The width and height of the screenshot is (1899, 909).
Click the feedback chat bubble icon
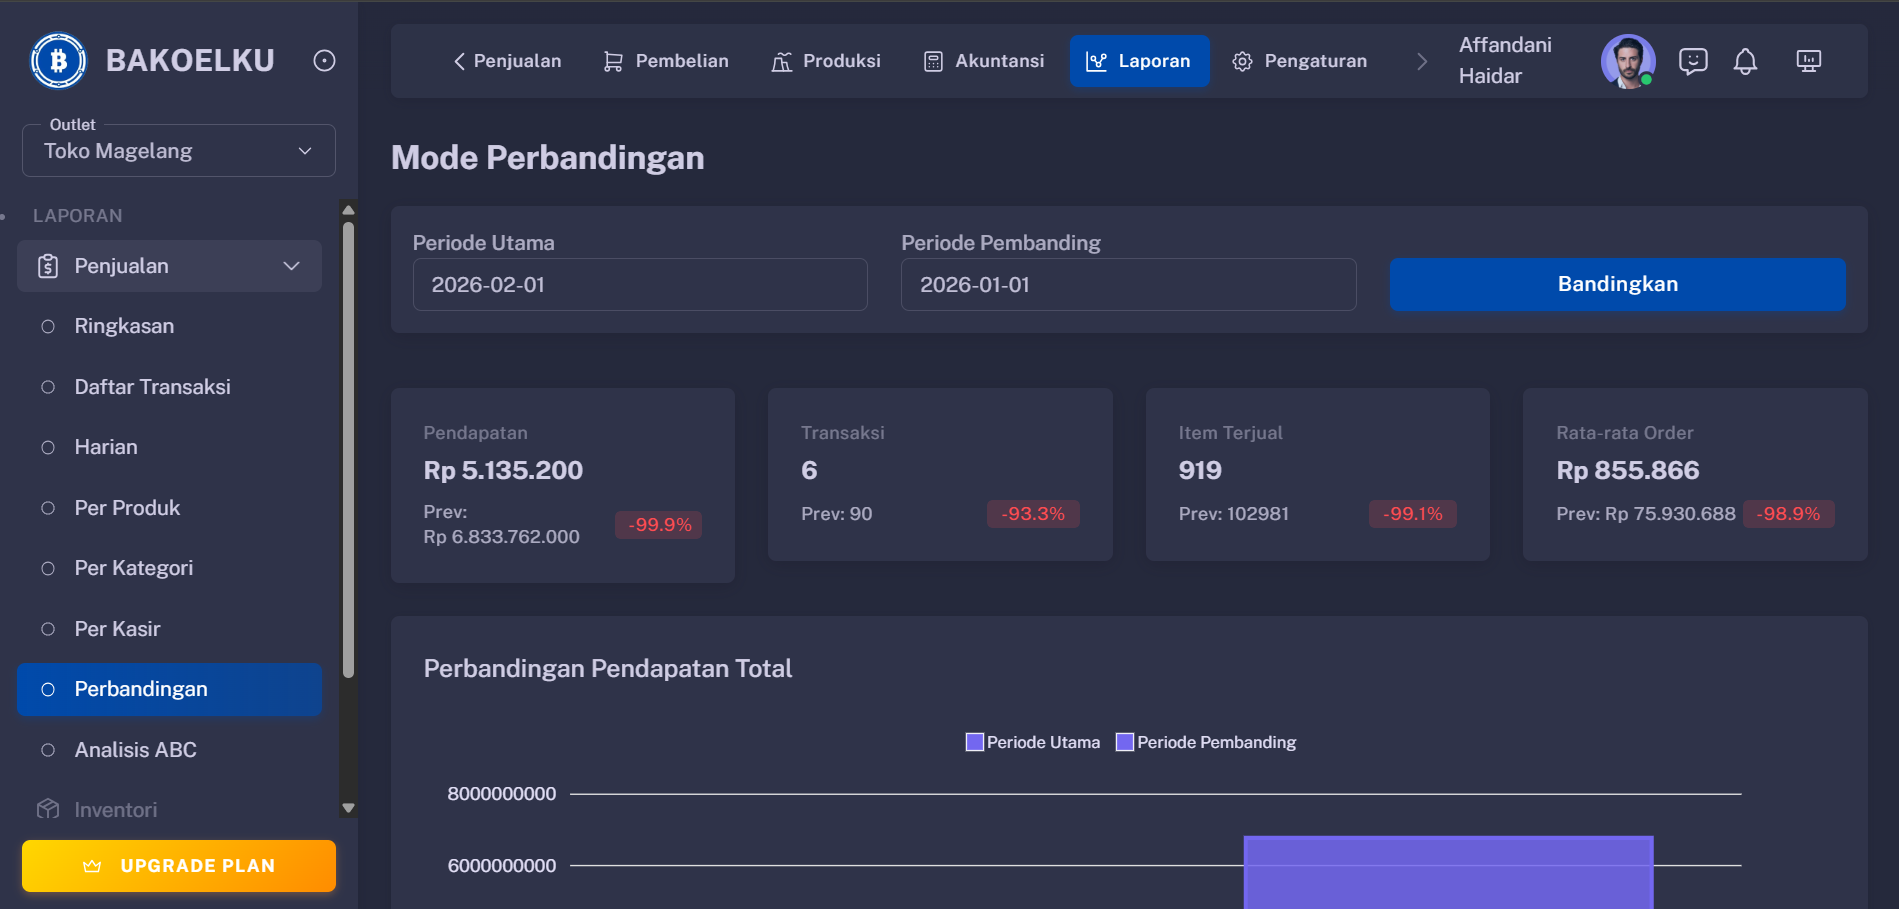pos(1692,61)
